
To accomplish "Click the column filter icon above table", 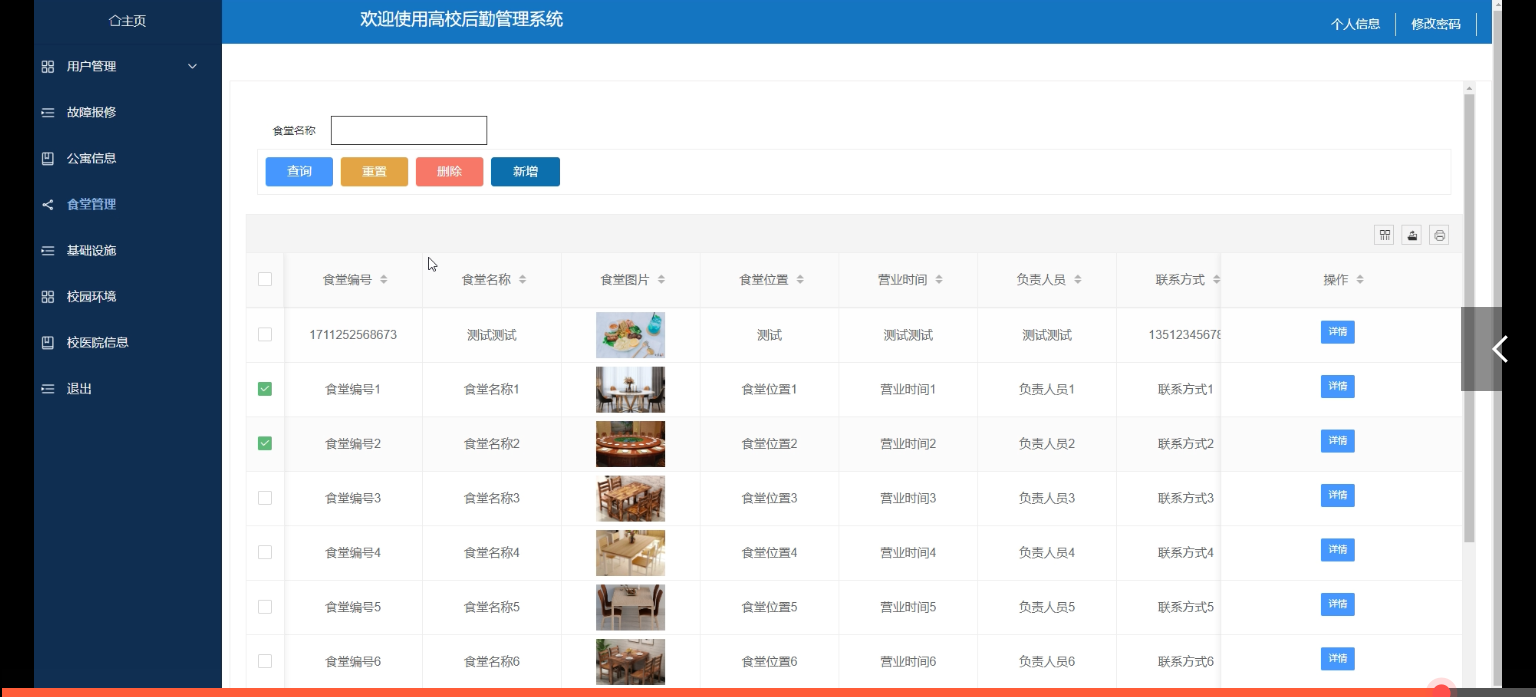I will click(1385, 236).
